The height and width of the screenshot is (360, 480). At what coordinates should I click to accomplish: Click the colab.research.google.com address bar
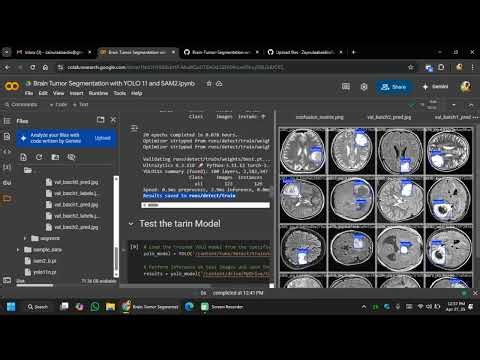coord(175,68)
